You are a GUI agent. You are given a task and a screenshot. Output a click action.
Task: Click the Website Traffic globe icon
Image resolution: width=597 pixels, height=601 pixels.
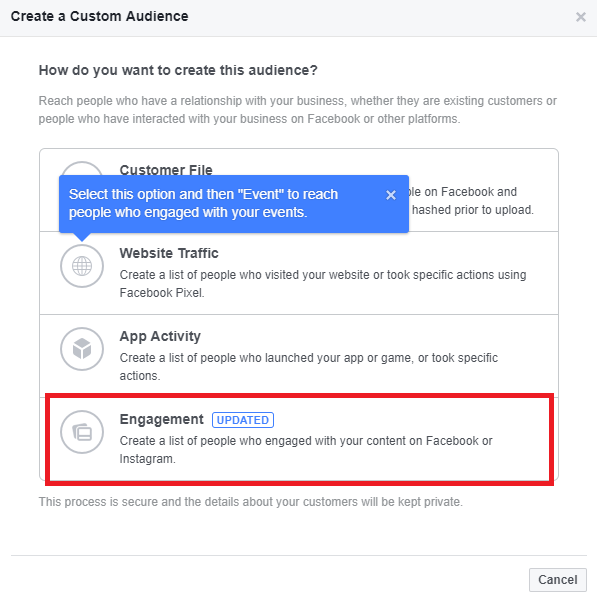[x=82, y=266]
